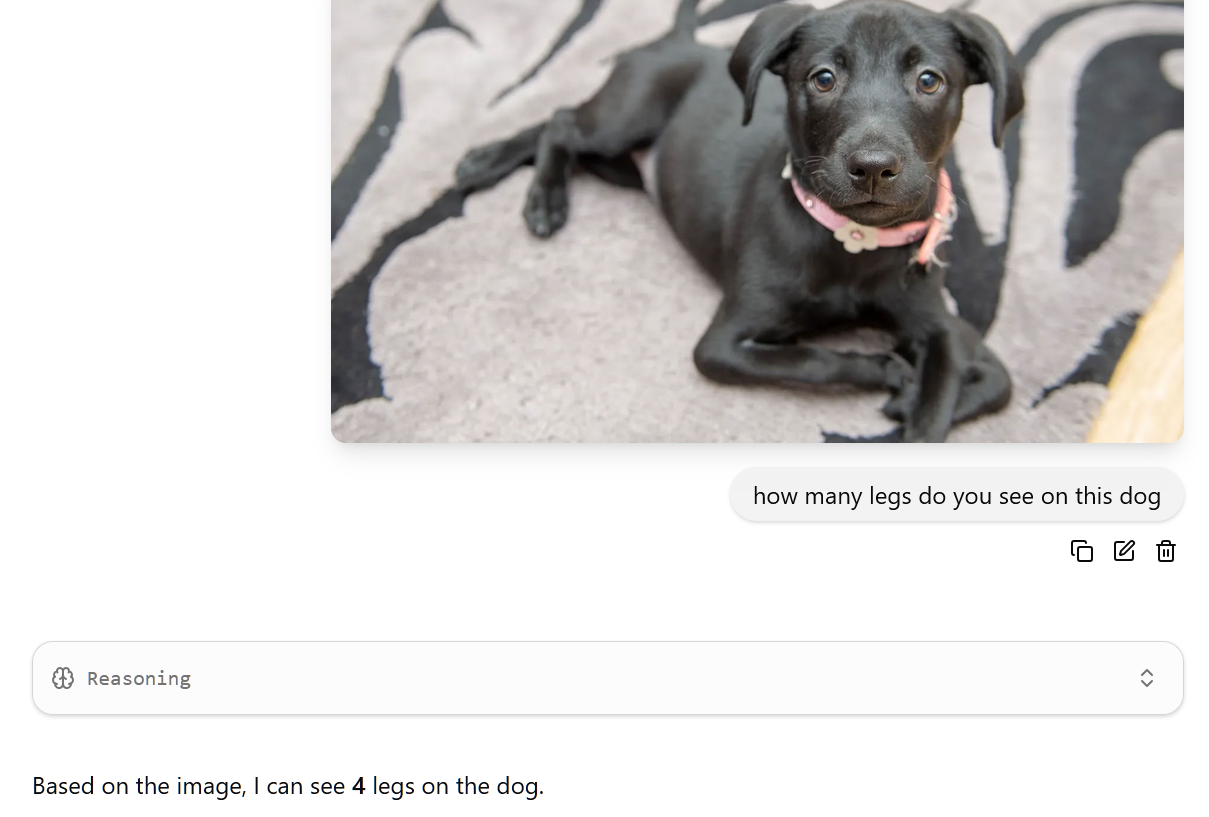The image size is (1209, 817).
Task: Click the "how many legs" message bubble
Action: (957, 495)
